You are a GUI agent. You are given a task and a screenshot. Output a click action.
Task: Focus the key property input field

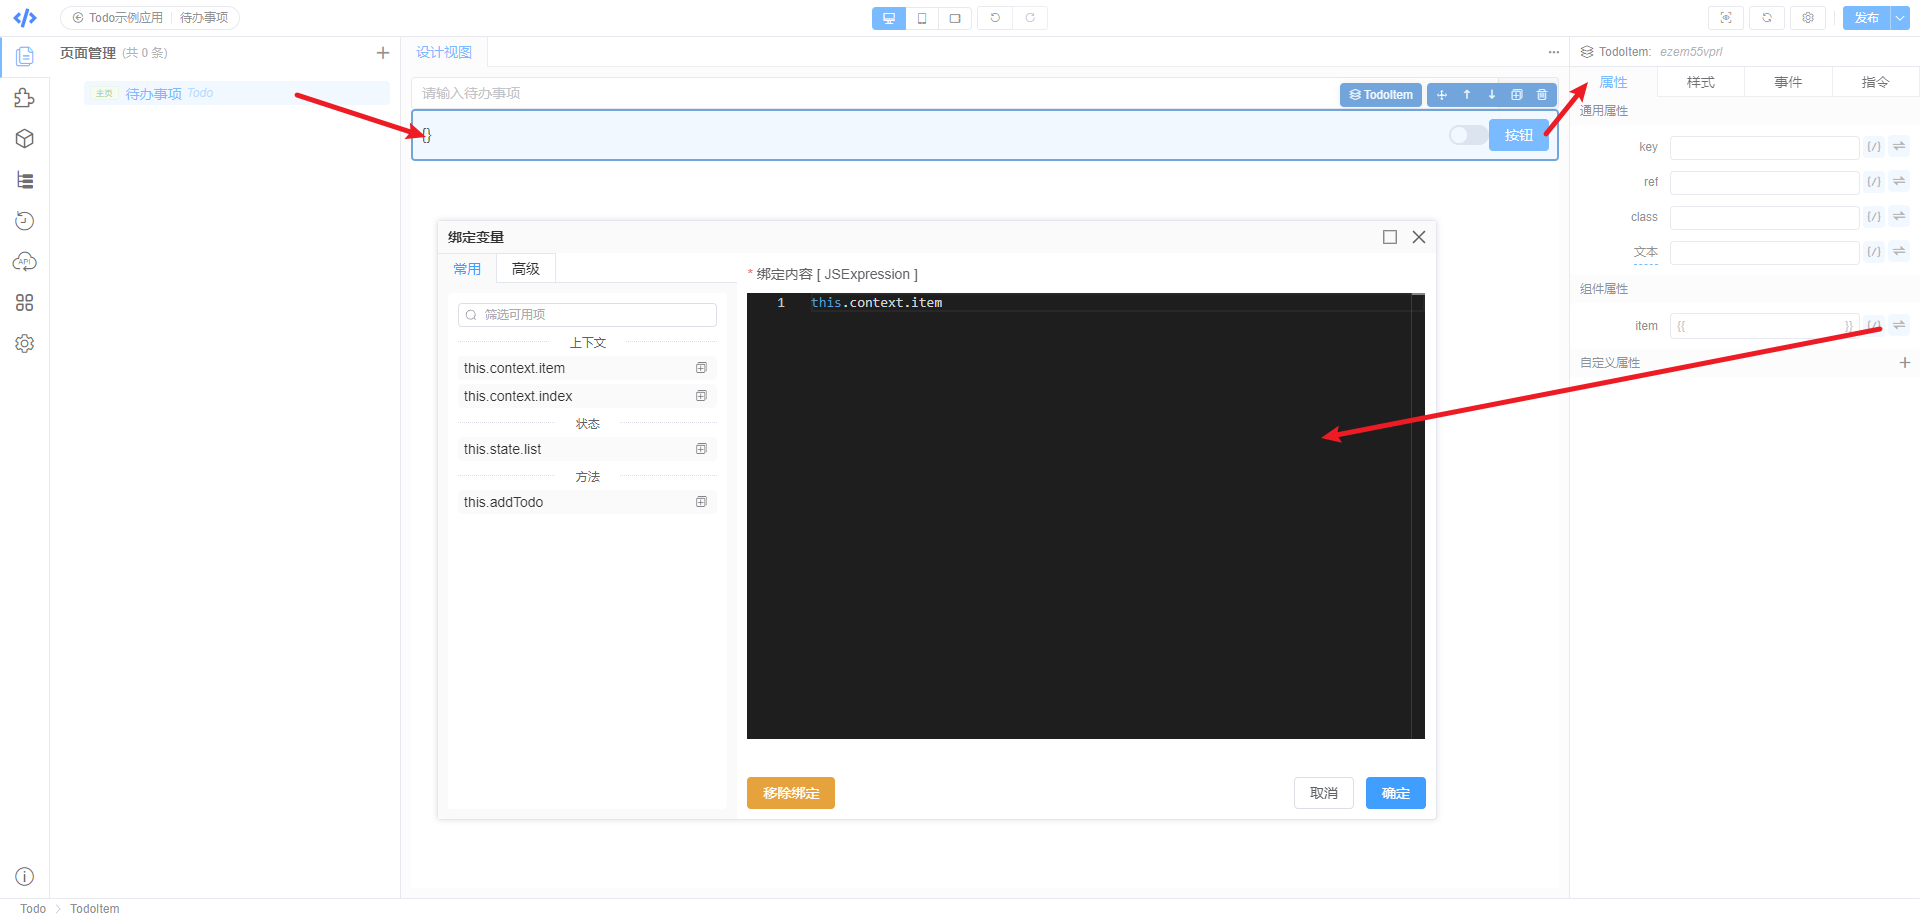[x=1764, y=148]
